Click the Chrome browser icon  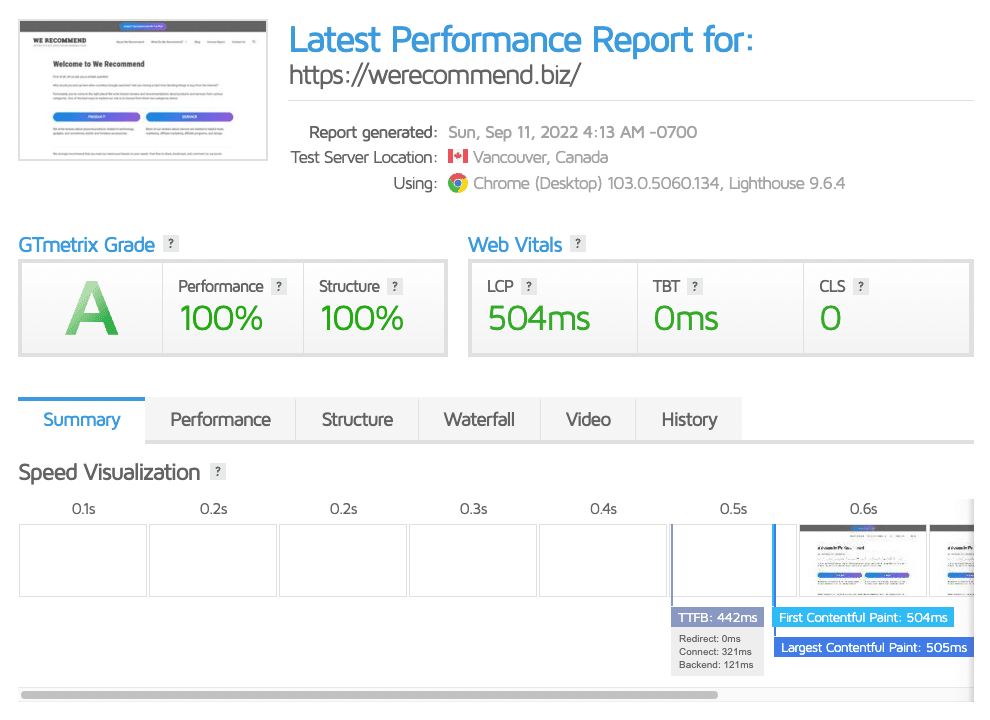(x=458, y=183)
